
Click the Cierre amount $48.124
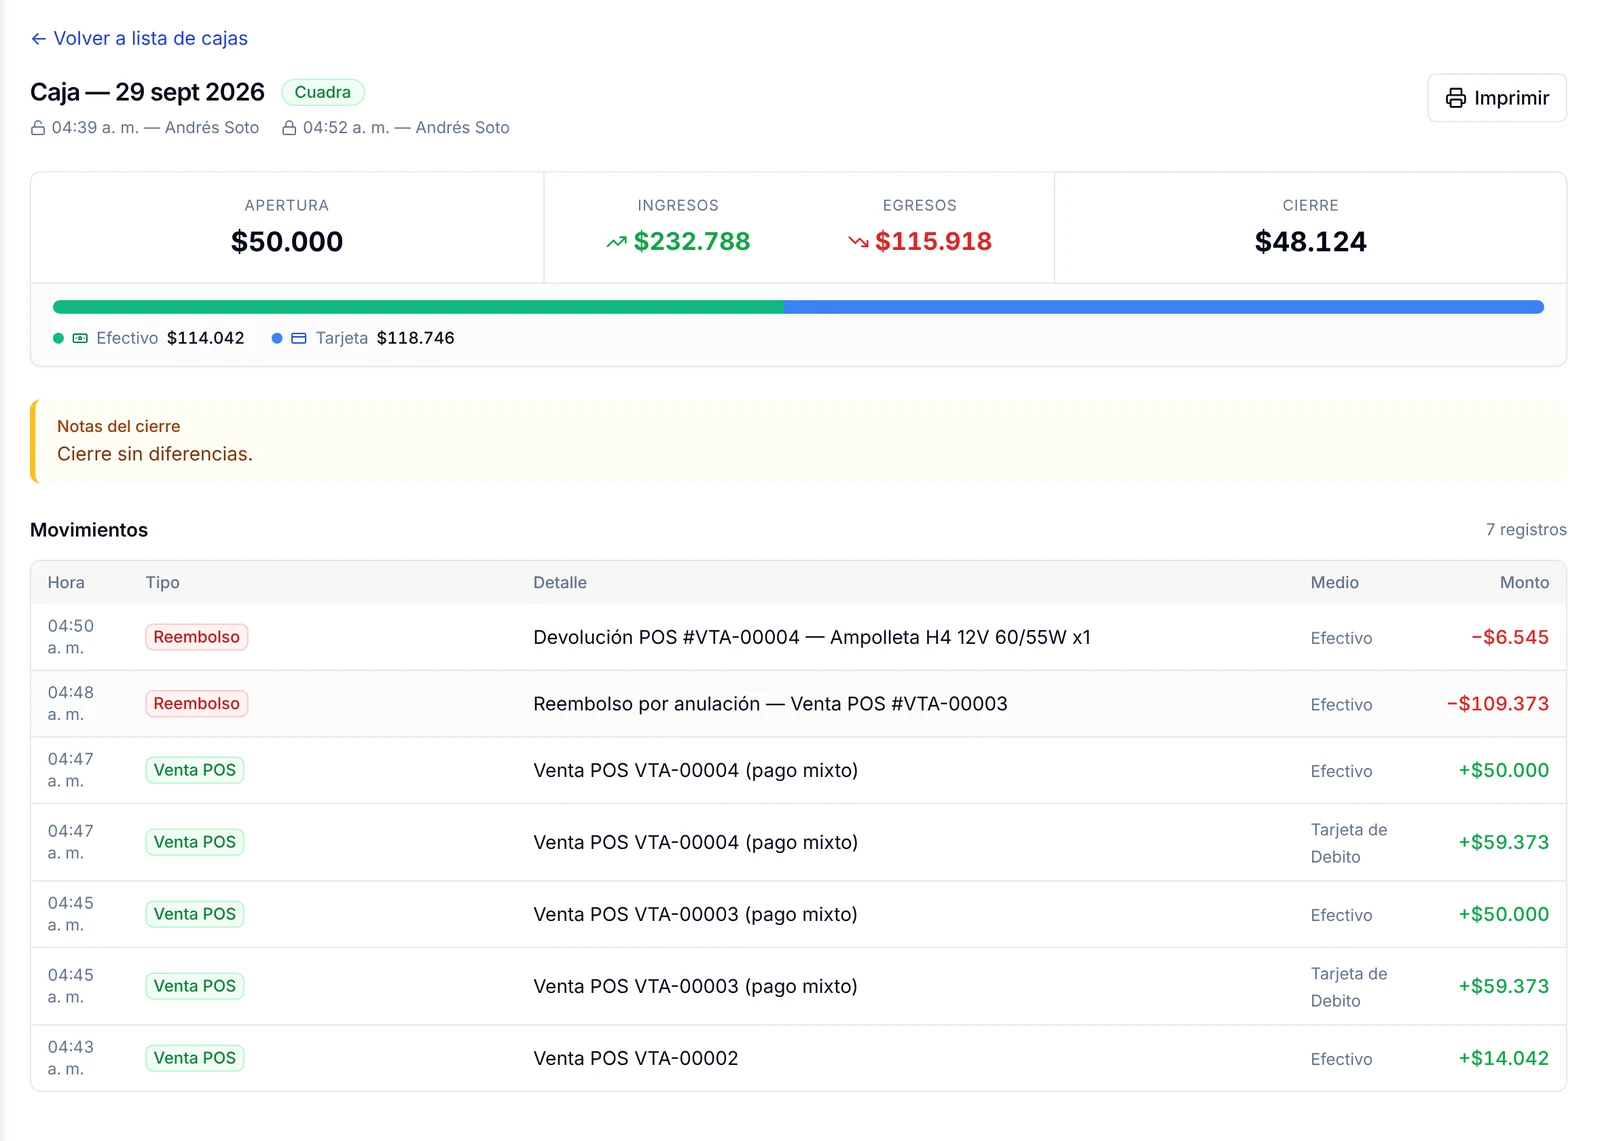click(x=1311, y=242)
